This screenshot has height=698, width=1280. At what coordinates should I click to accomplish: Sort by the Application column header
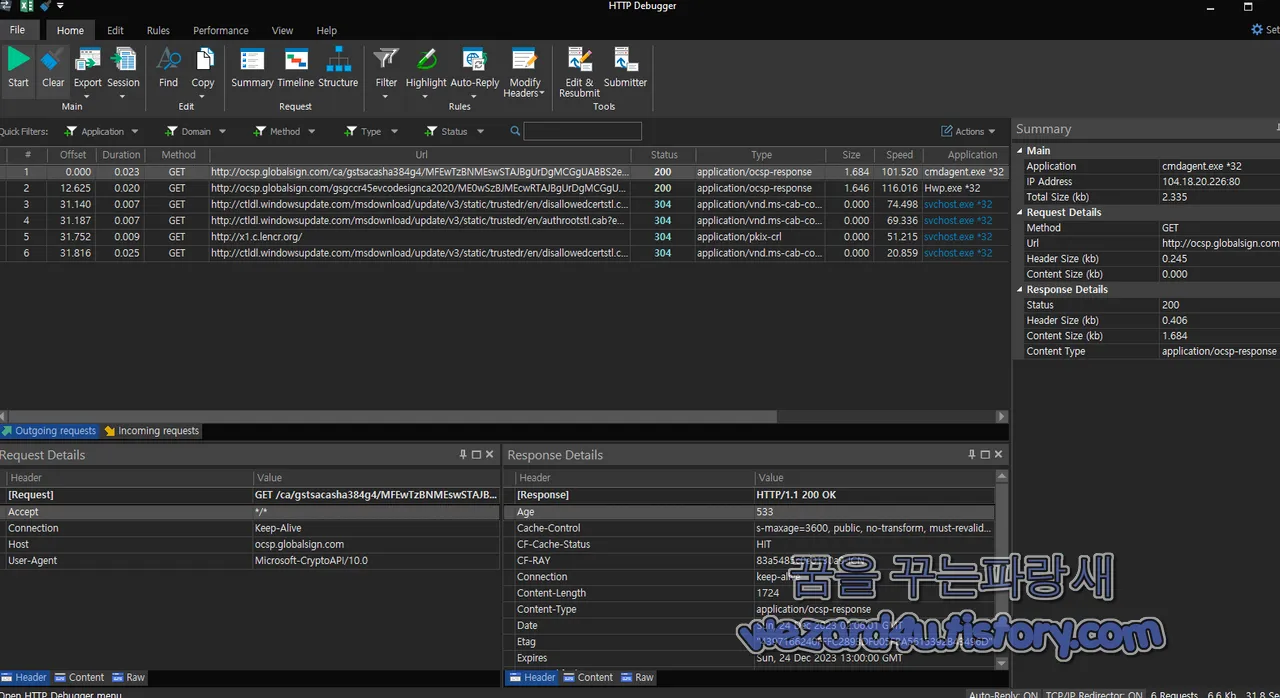point(972,155)
